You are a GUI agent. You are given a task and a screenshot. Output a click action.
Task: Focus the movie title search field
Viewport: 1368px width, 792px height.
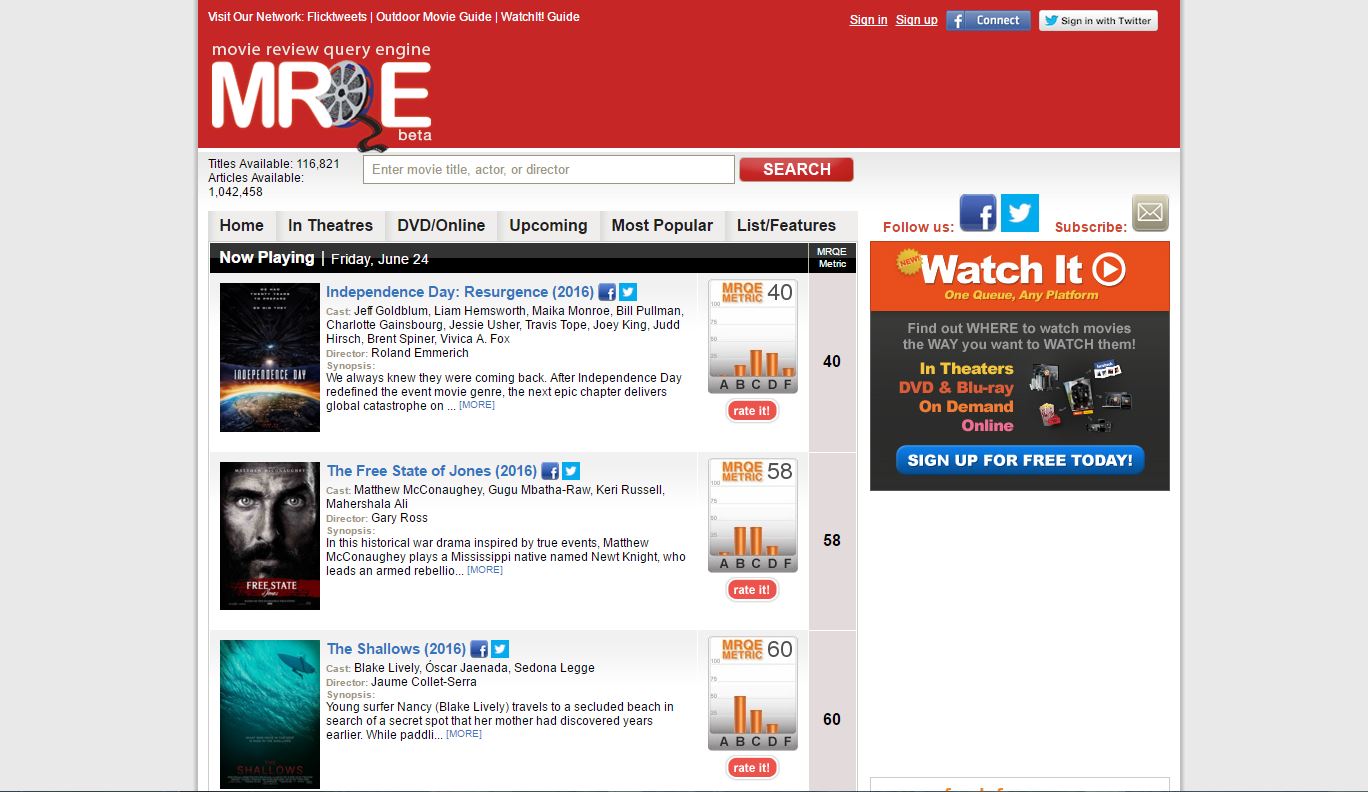(x=549, y=170)
